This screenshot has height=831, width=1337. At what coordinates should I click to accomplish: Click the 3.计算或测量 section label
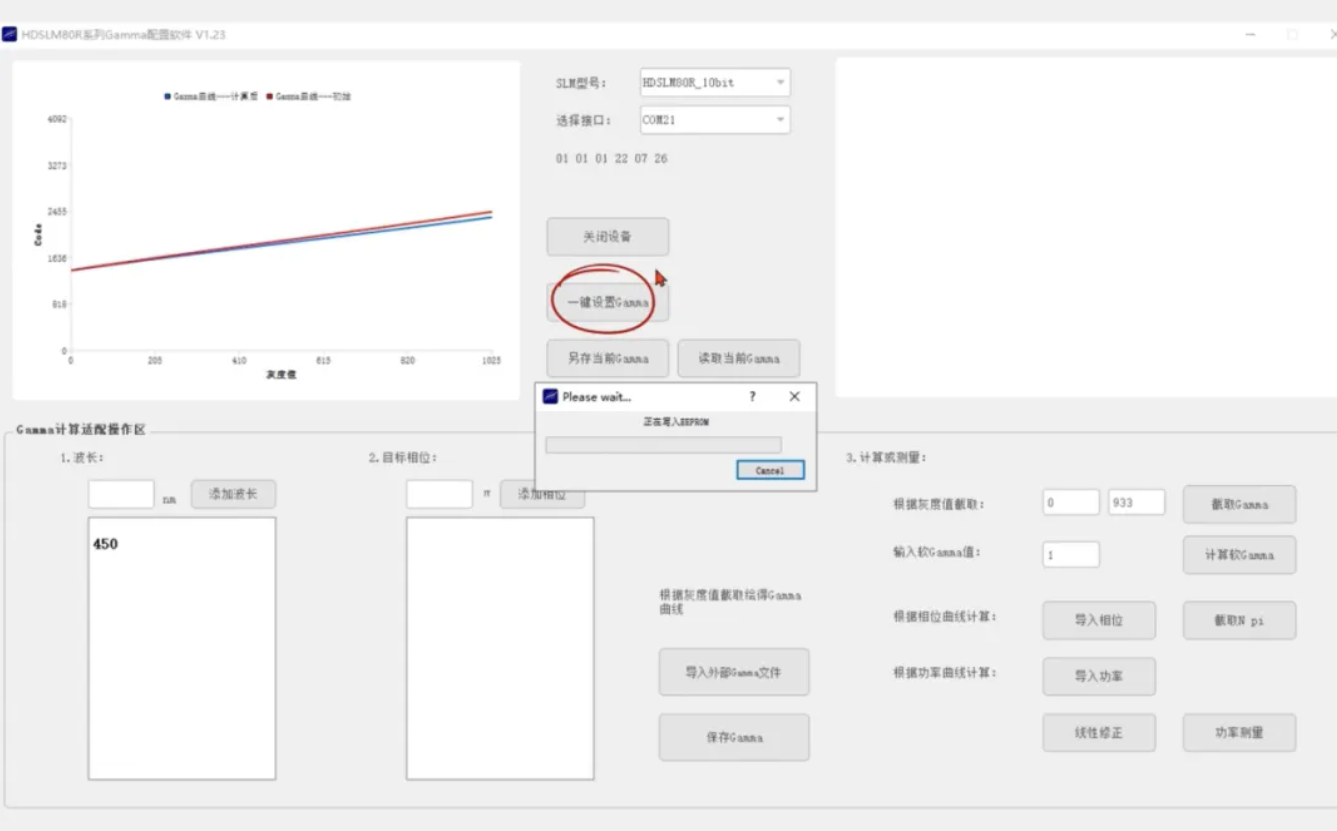click(x=886, y=458)
